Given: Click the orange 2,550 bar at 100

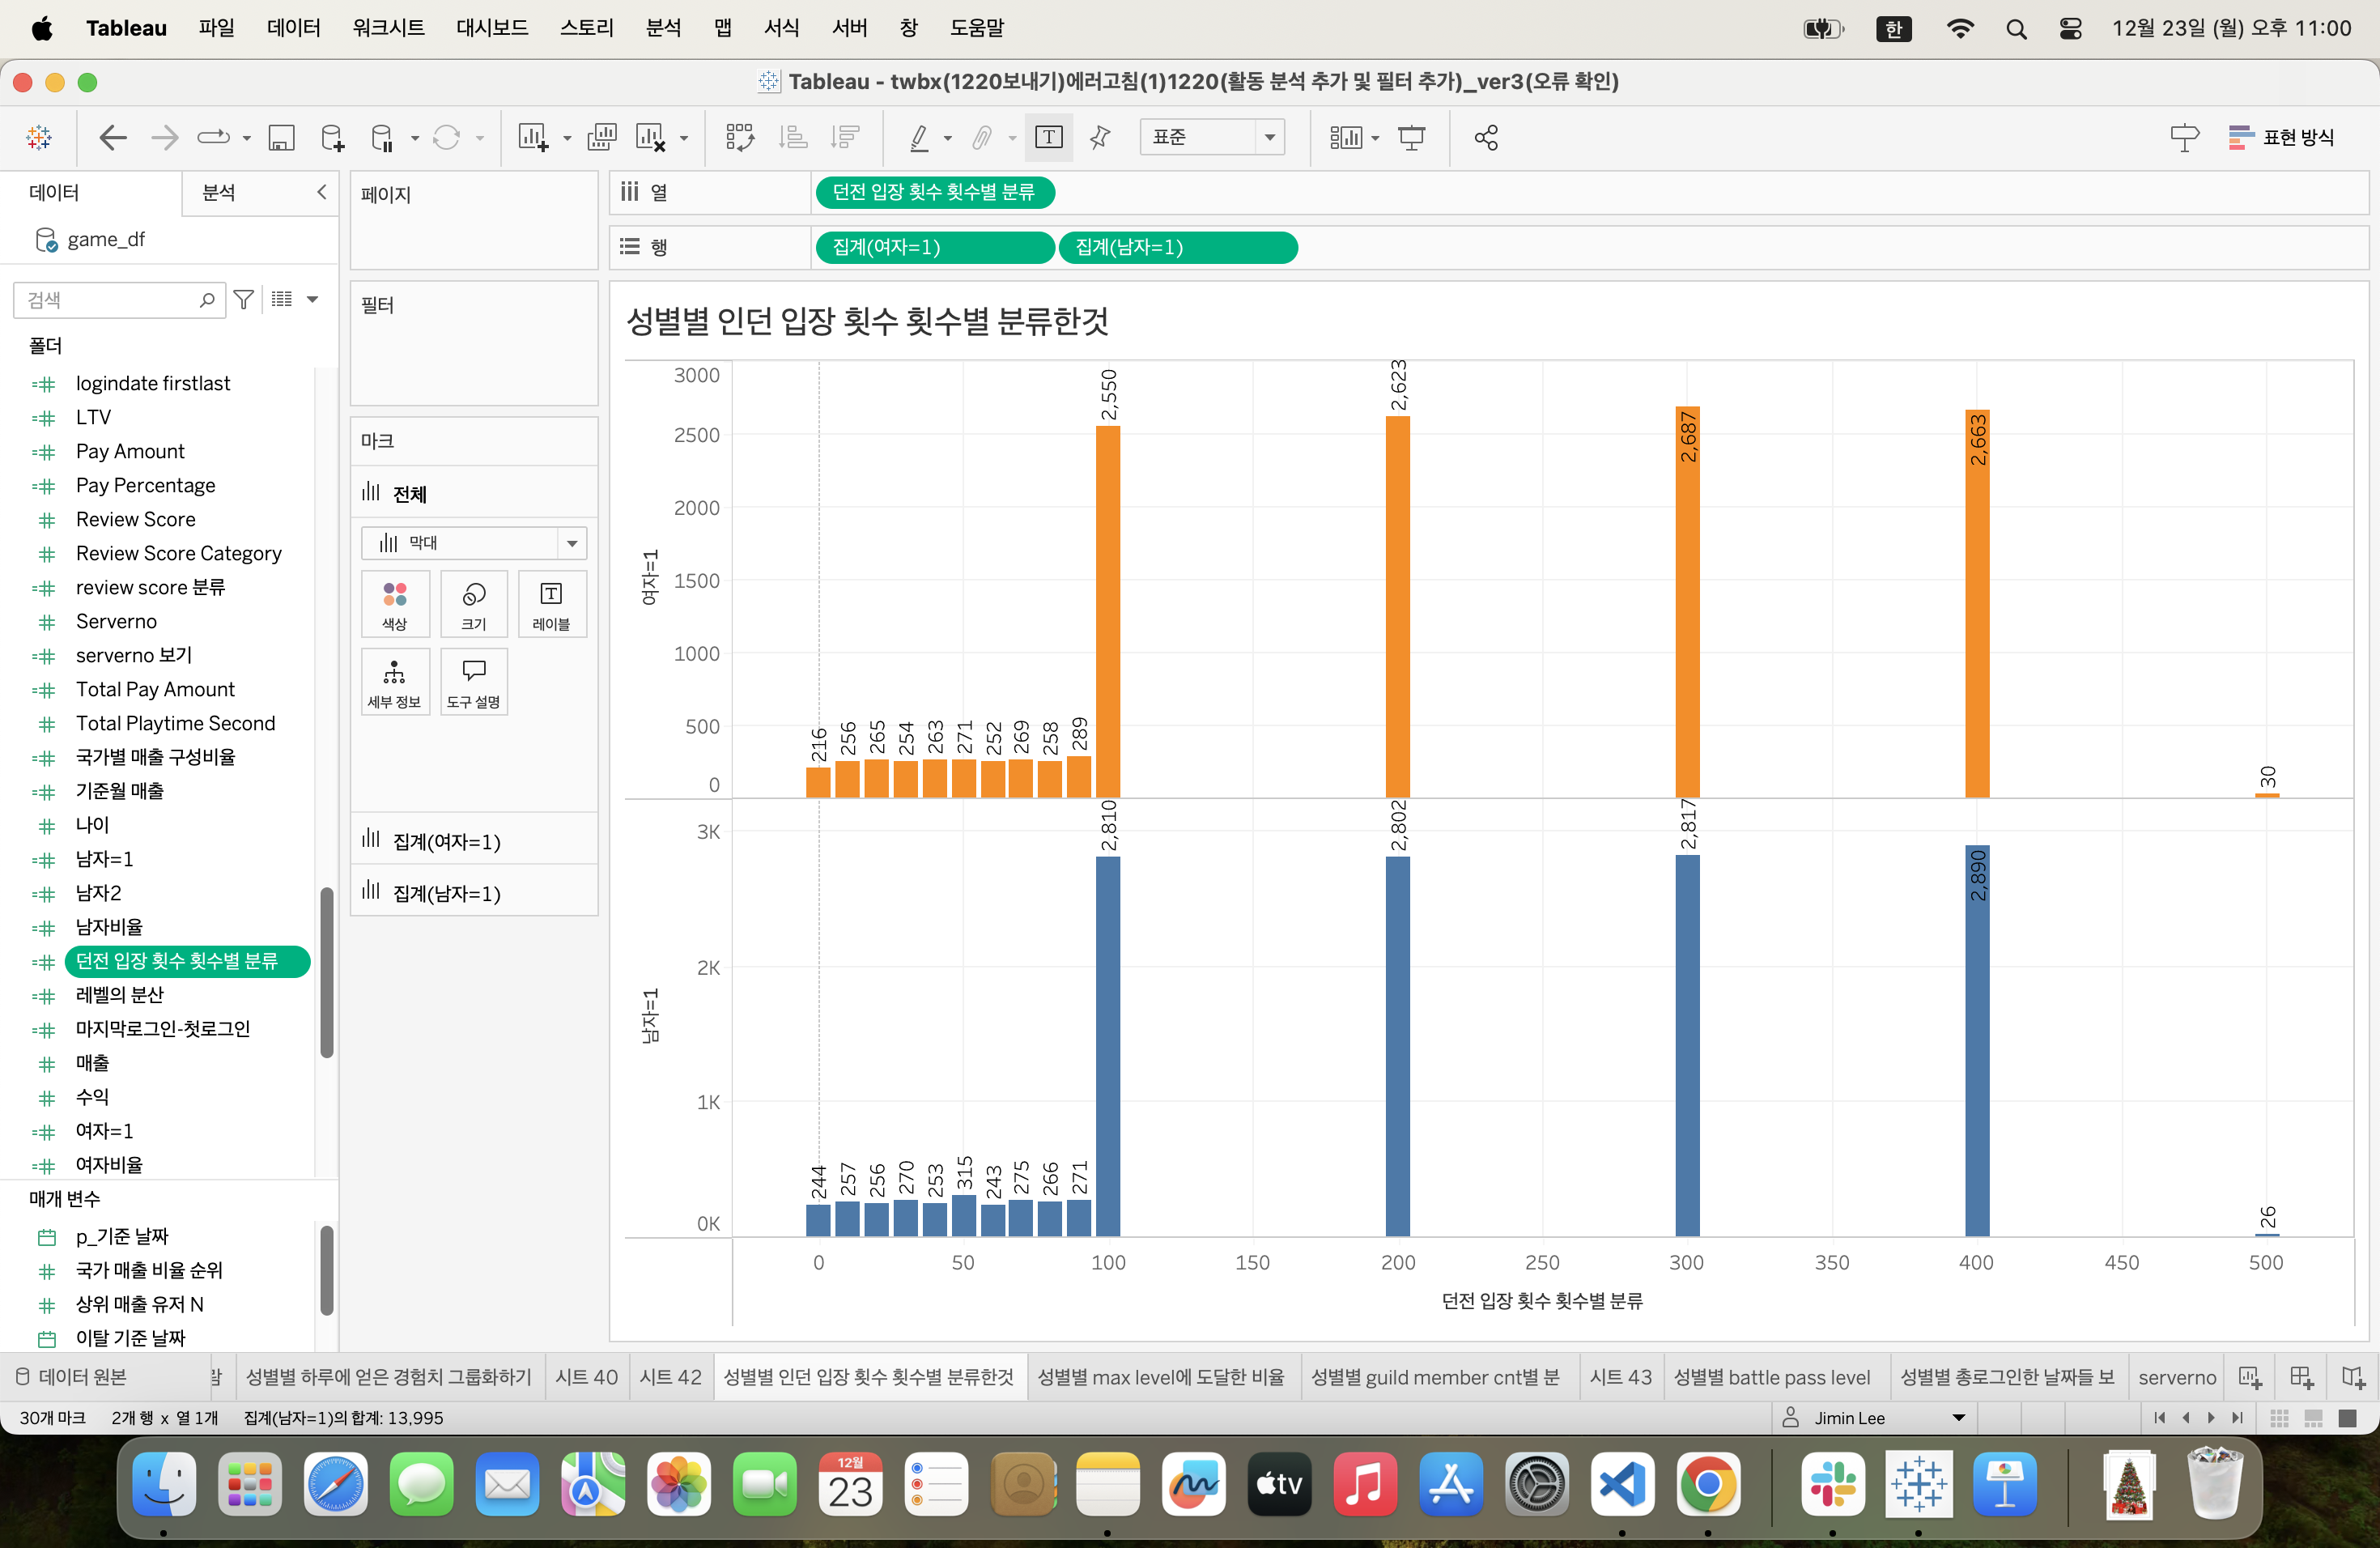Looking at the screenshot, I should click(x=1107, y=612).
